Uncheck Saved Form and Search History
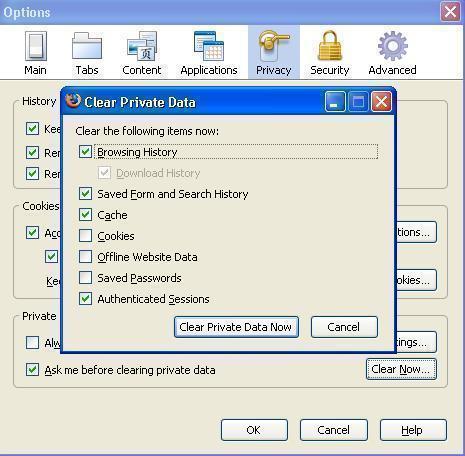465x456 pixels. [x=85, y=194]
